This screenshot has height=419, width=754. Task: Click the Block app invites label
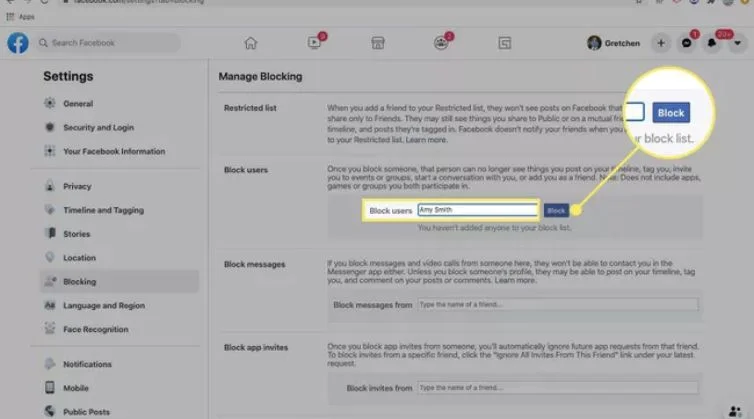(x=256, y=347)
